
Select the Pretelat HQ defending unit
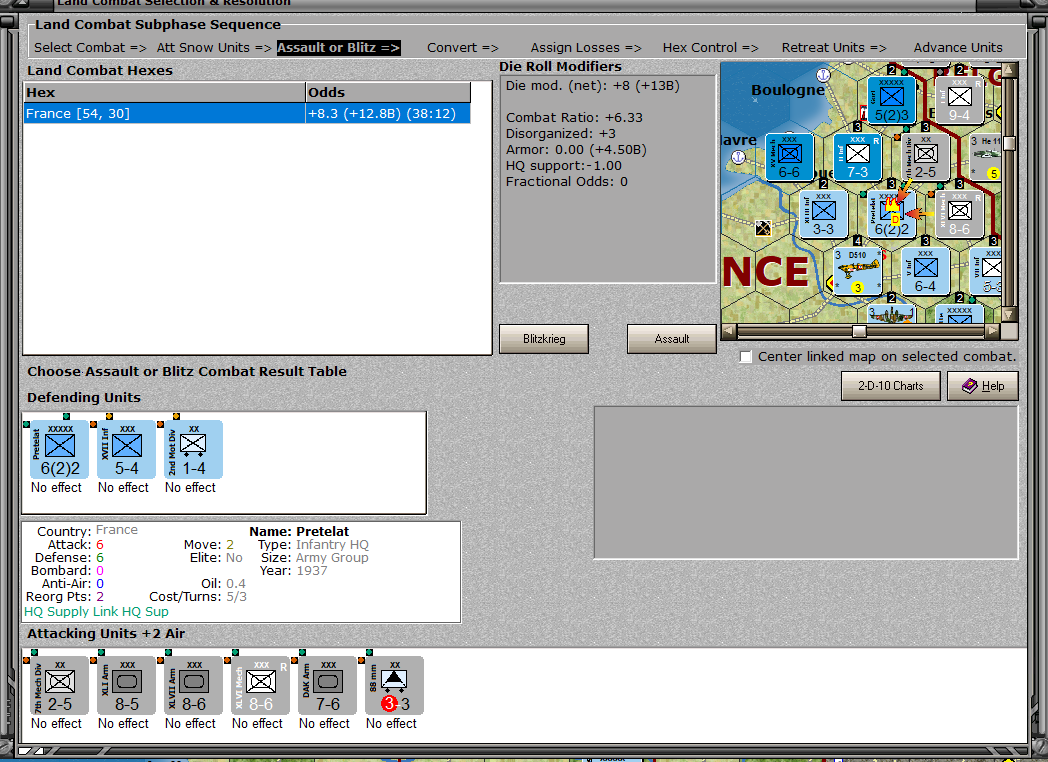click(59, 449)
